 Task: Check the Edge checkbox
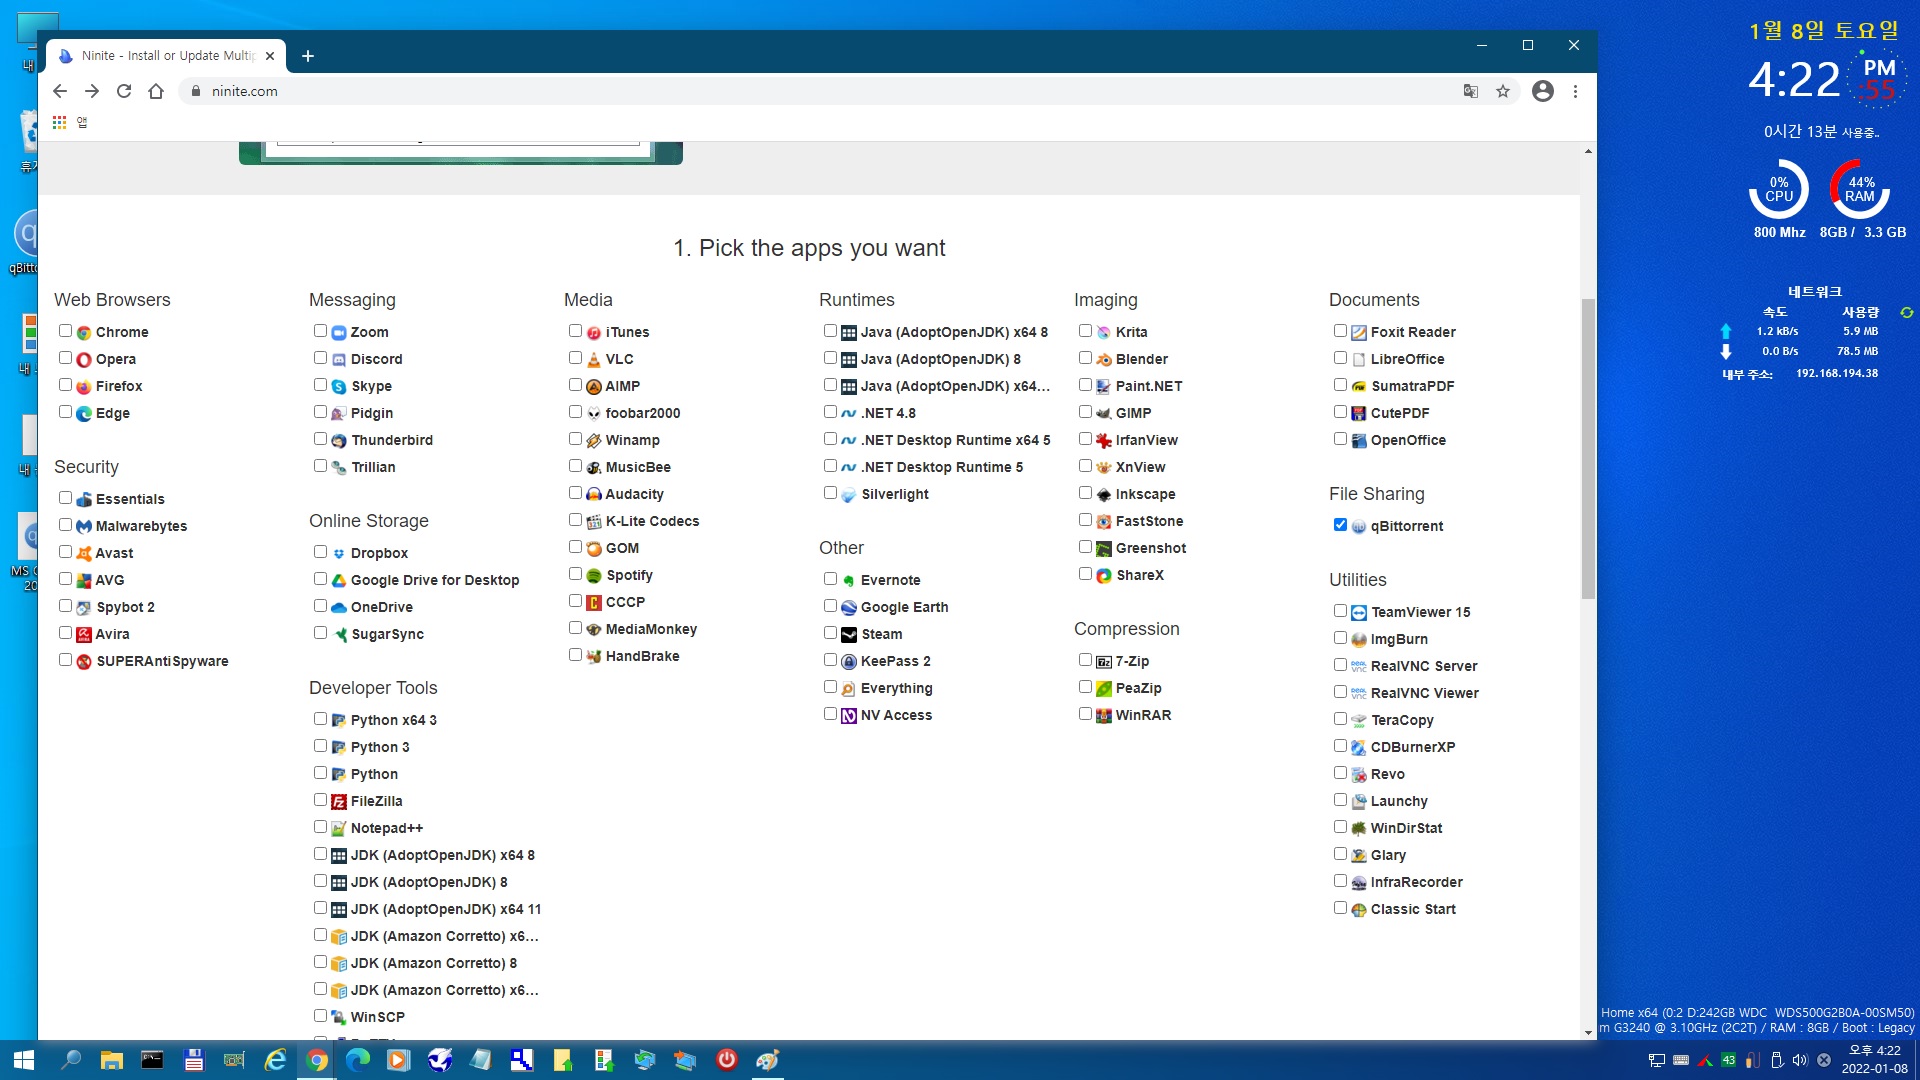(x=65, y=412)
